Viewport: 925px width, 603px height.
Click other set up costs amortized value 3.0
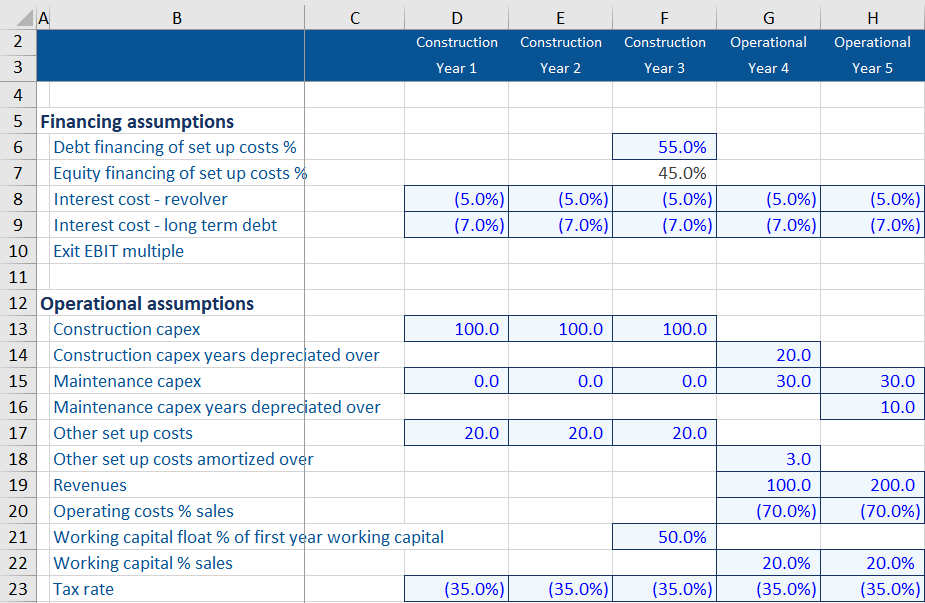click(x=768, y=459)
